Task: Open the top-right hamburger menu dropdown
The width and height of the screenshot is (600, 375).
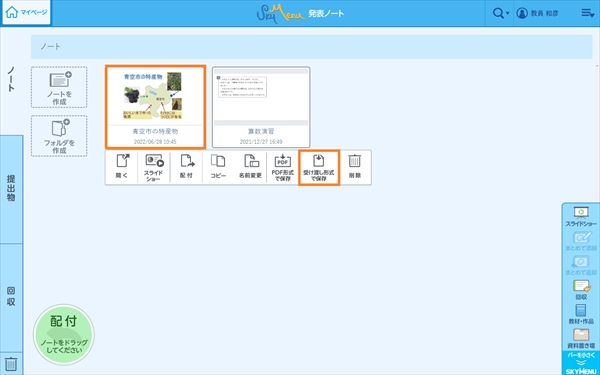Action: pos(588,13)
